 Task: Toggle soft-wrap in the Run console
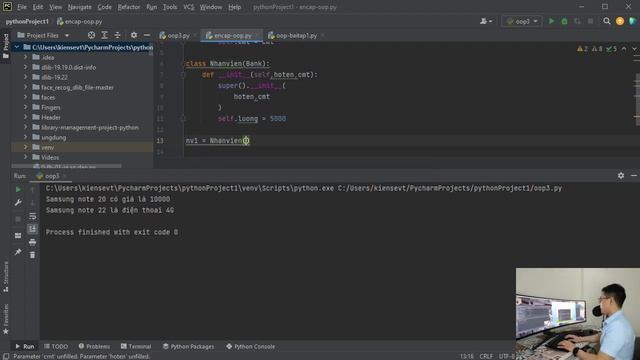coord(33,216)
